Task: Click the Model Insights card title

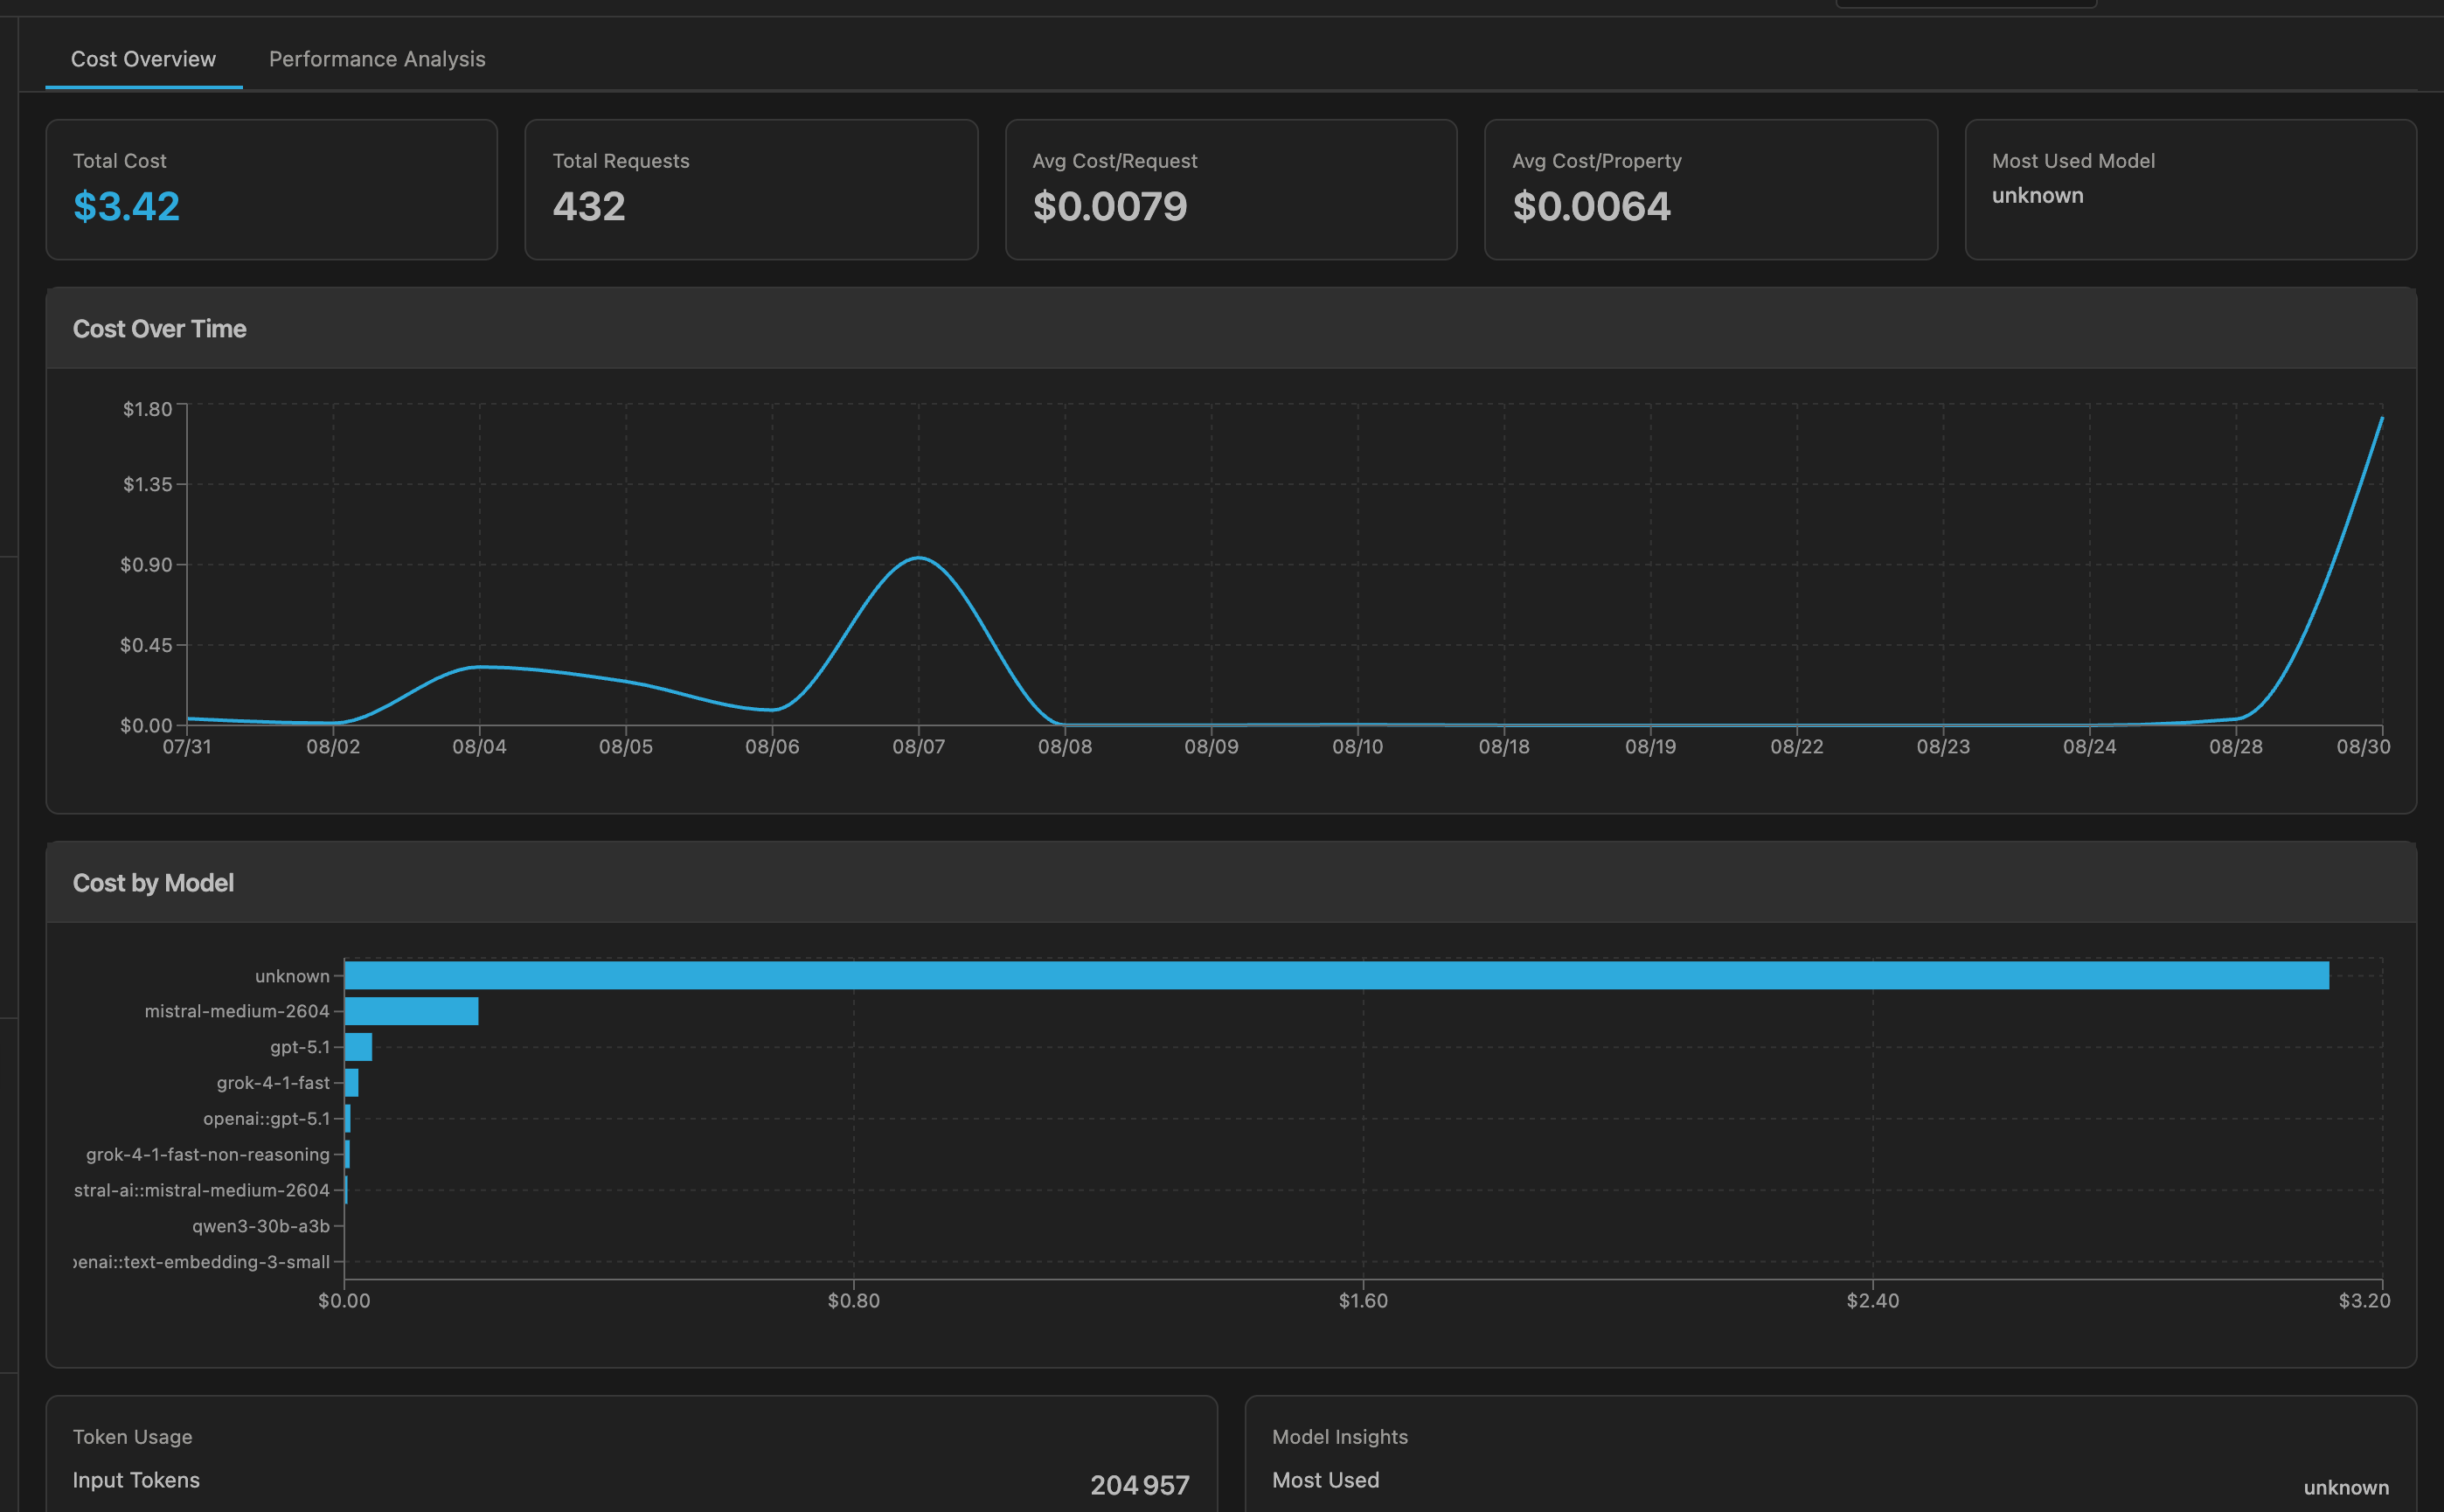Action: tap(1340, 1437)
